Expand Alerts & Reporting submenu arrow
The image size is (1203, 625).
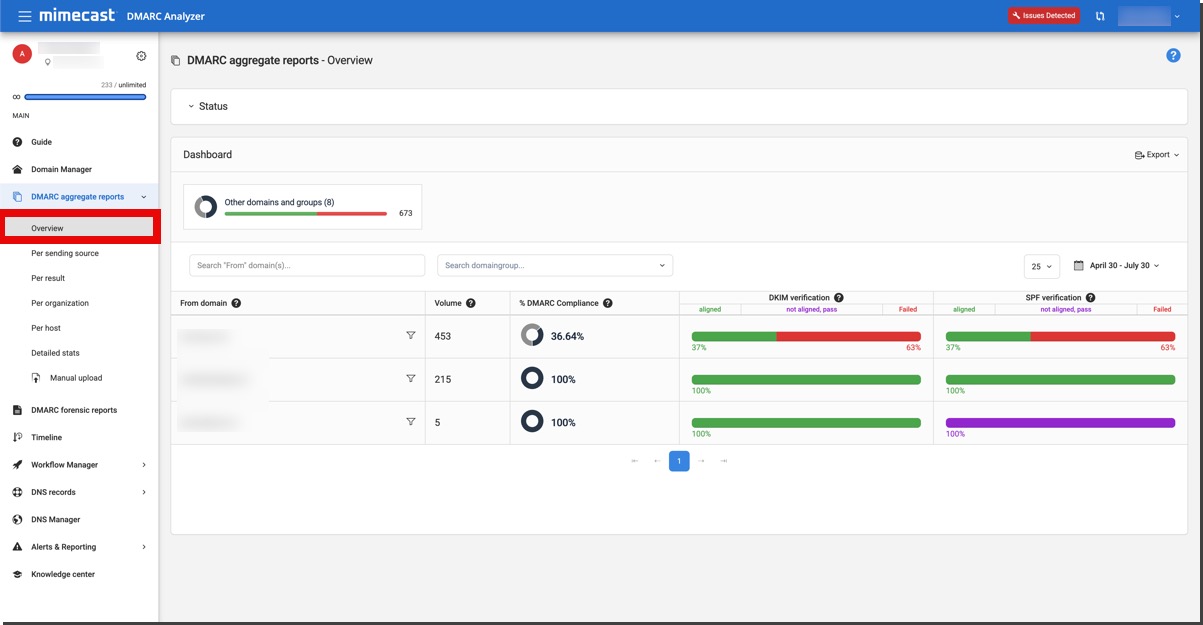point(144,547)
